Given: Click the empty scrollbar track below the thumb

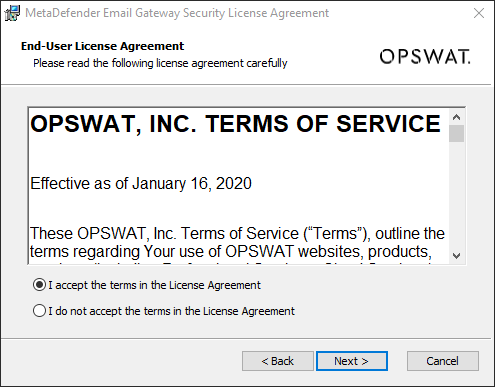Looking at the screenshot, I should coord(456,195).
